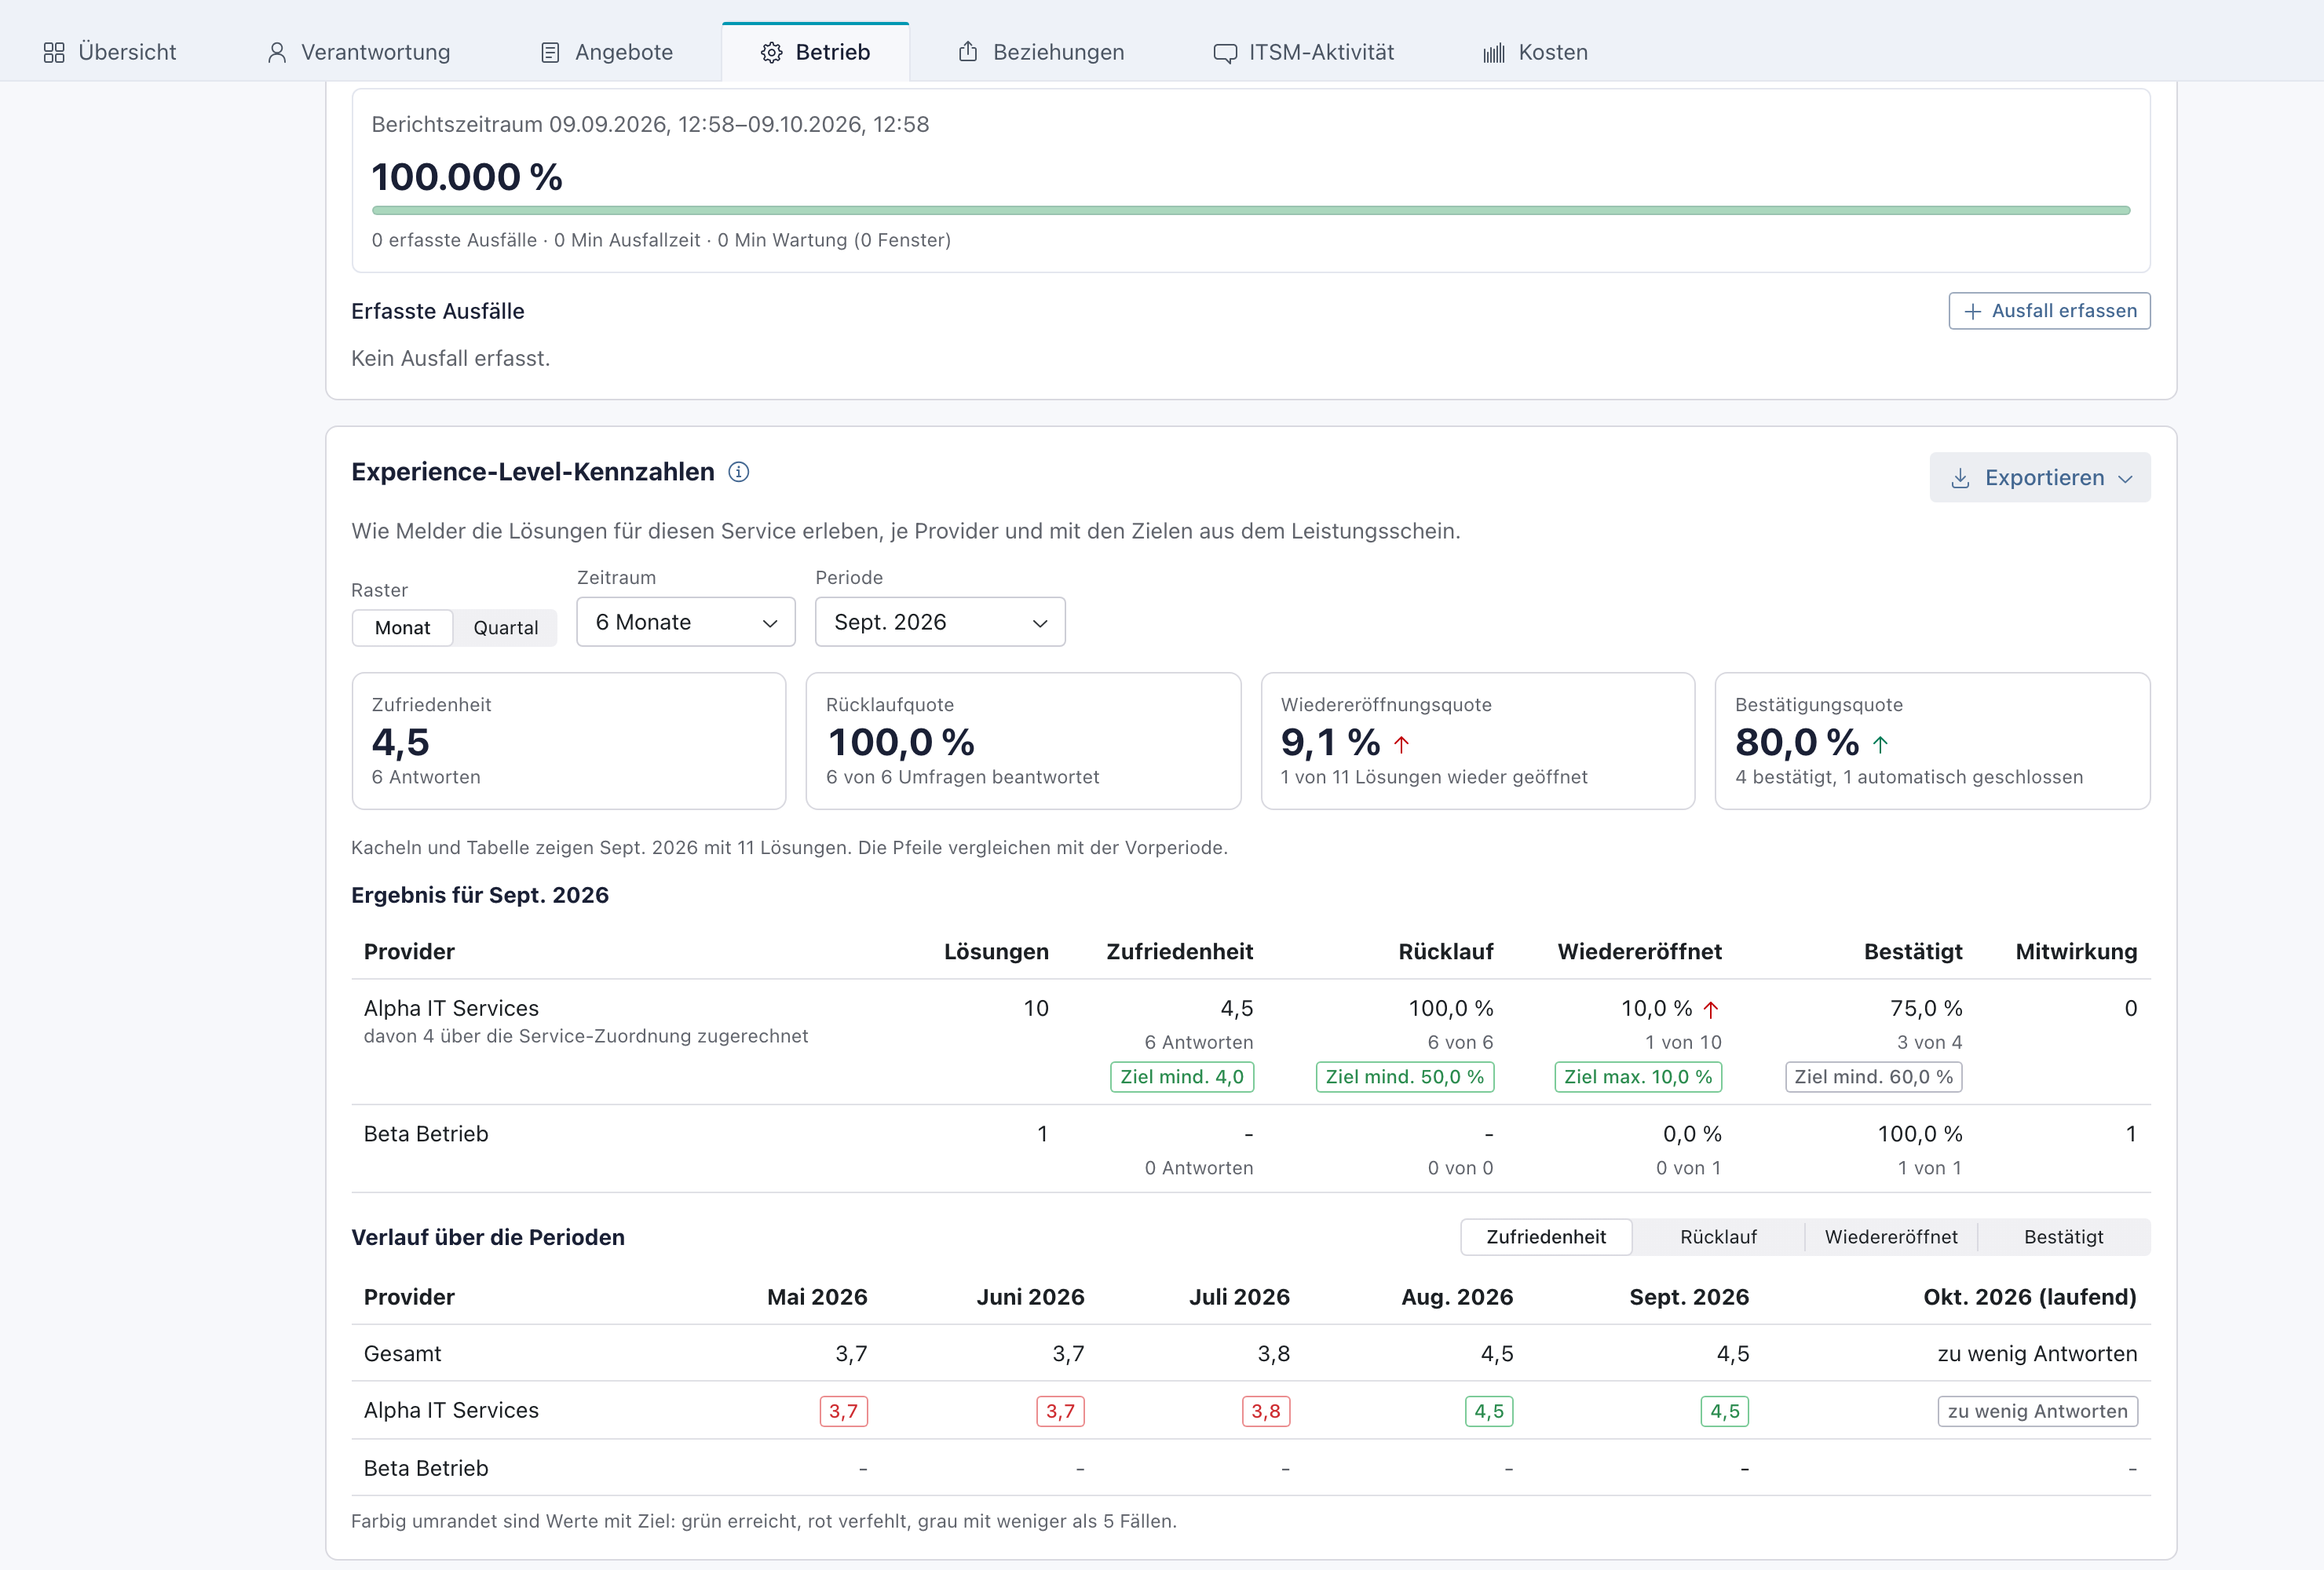Select the Beziehungen tab
The width and height of the screenshot is (2324, 1570).
point(1041,52)
